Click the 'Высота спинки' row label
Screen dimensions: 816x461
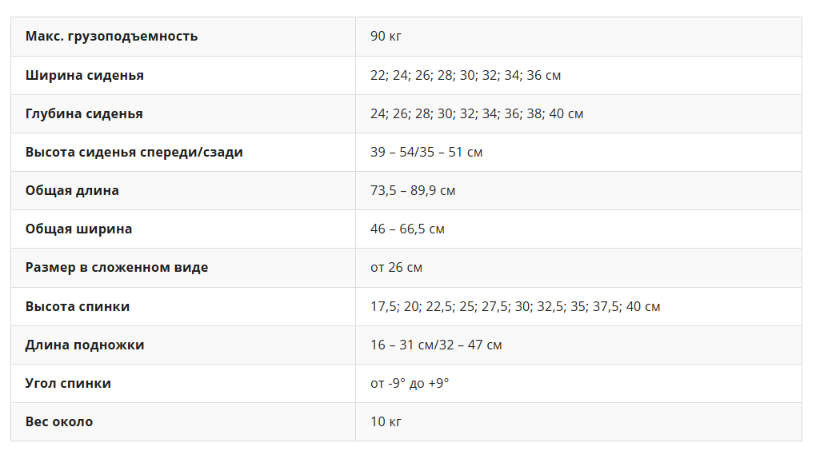78,306
